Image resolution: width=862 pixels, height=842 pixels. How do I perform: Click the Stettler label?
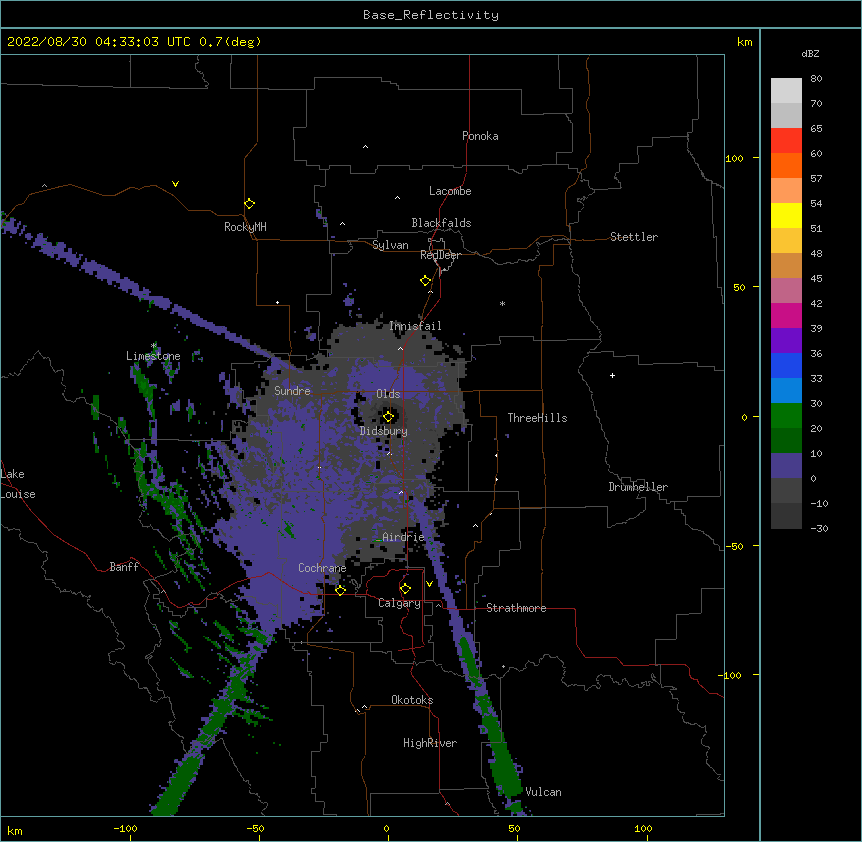click(634, 237)
